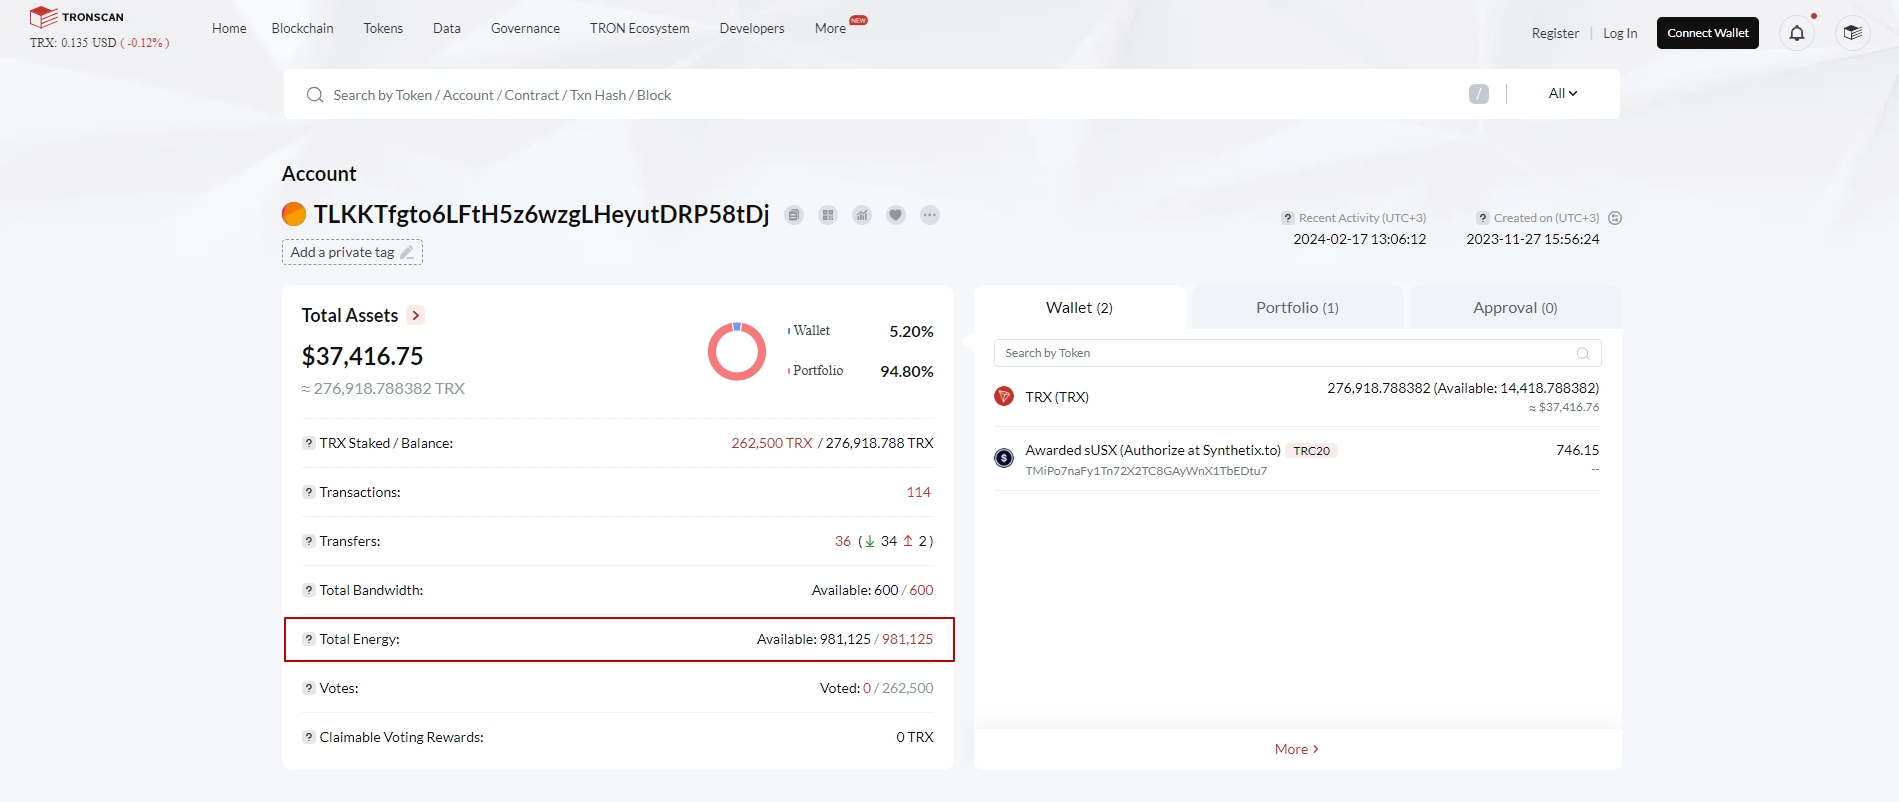The image size is (1899, 802).
Task: Click help icon next to TRX Staked / Balance
Action: click(309, 443)
